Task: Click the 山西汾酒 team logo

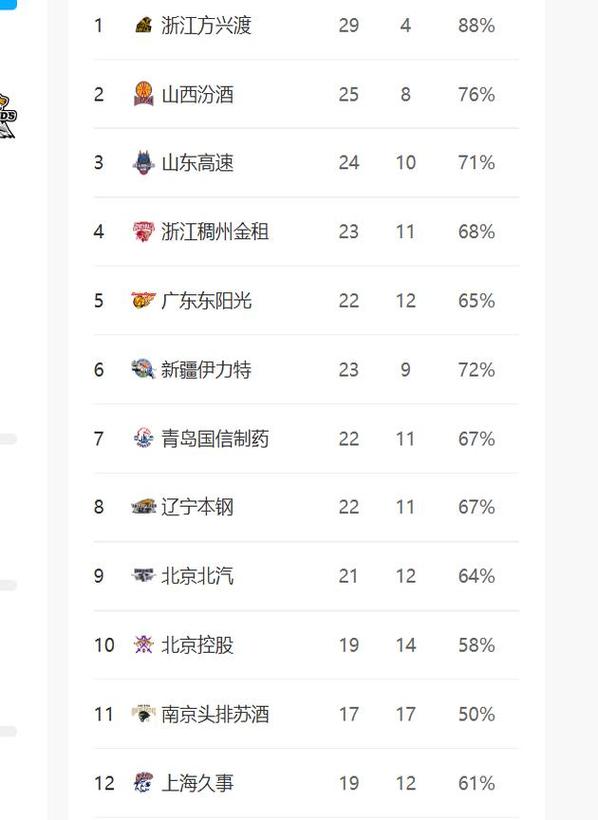Action: coord(141,94)
